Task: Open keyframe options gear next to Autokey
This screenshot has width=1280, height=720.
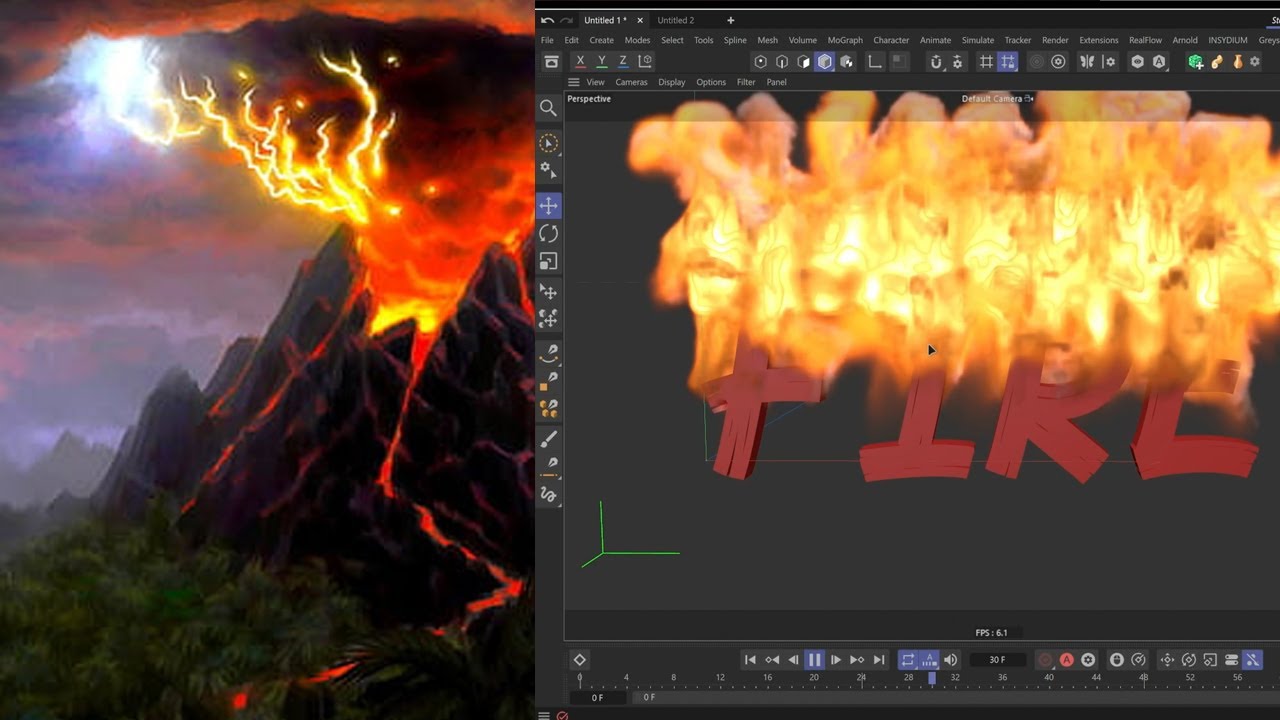Action: tap(1088, 660)
